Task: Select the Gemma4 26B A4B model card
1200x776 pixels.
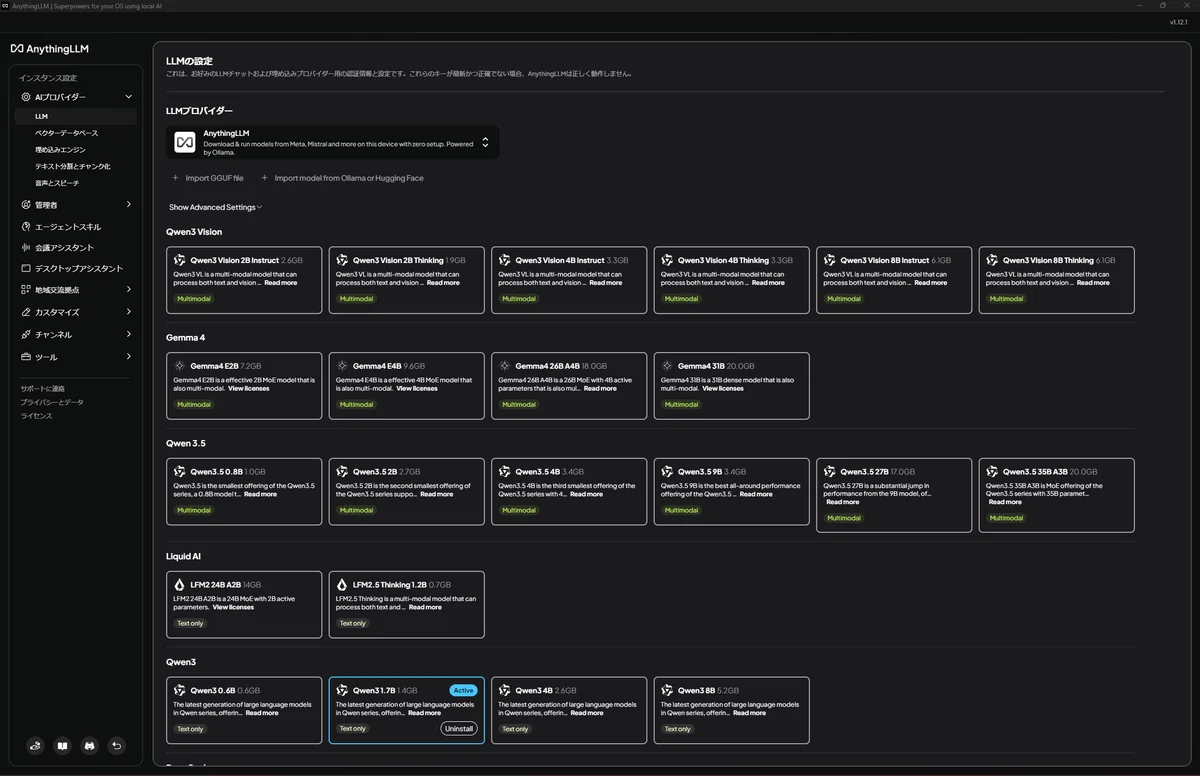Action: [x=569, y=385]
